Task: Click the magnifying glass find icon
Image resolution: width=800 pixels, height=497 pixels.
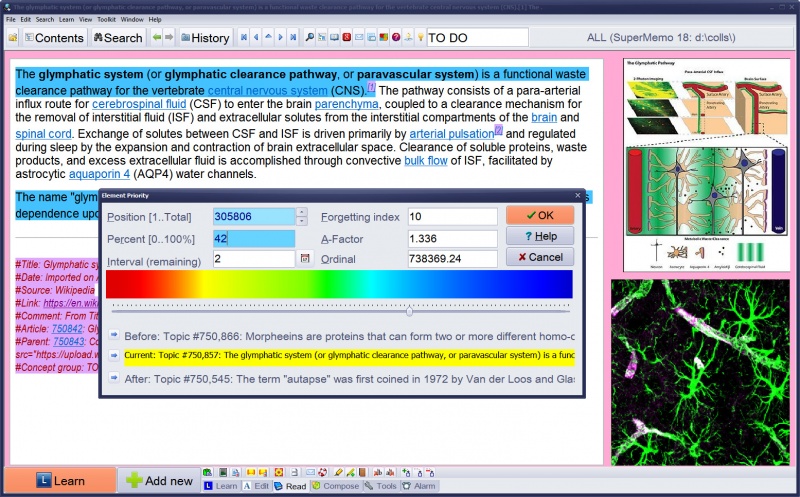Action: (310, 37)
